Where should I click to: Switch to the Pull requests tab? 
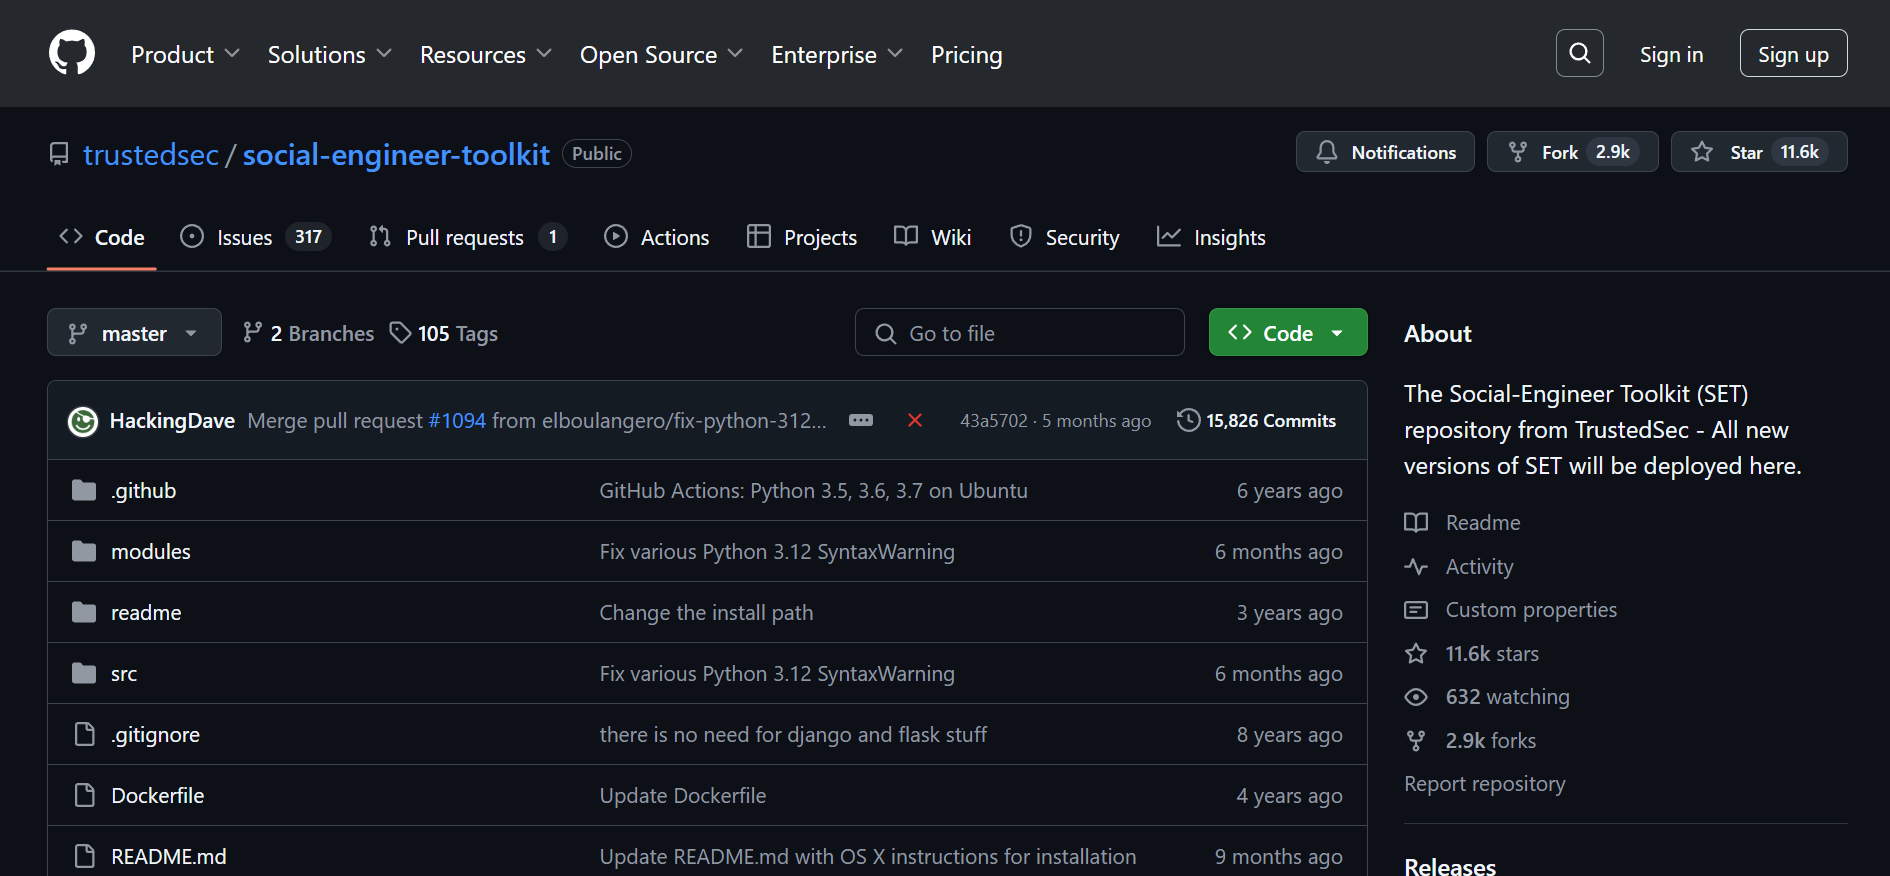tap(467, 237)
